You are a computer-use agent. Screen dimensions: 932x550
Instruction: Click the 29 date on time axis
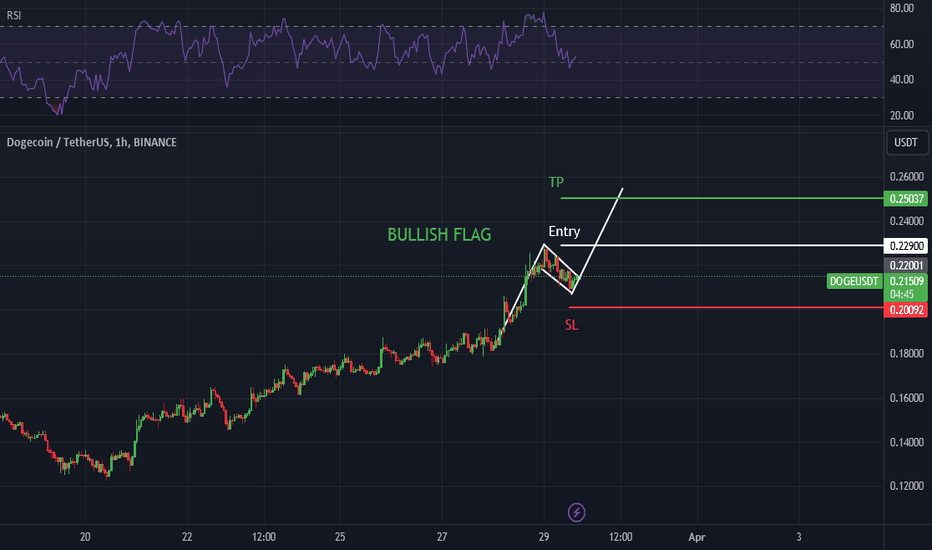544,537
